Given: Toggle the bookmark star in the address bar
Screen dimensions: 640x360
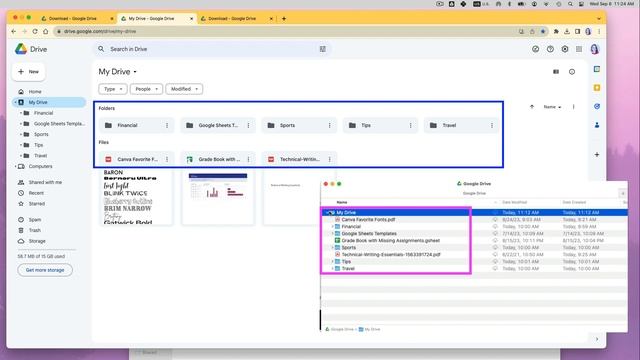Looking at the screenshot, I should (x=543, y=31).
